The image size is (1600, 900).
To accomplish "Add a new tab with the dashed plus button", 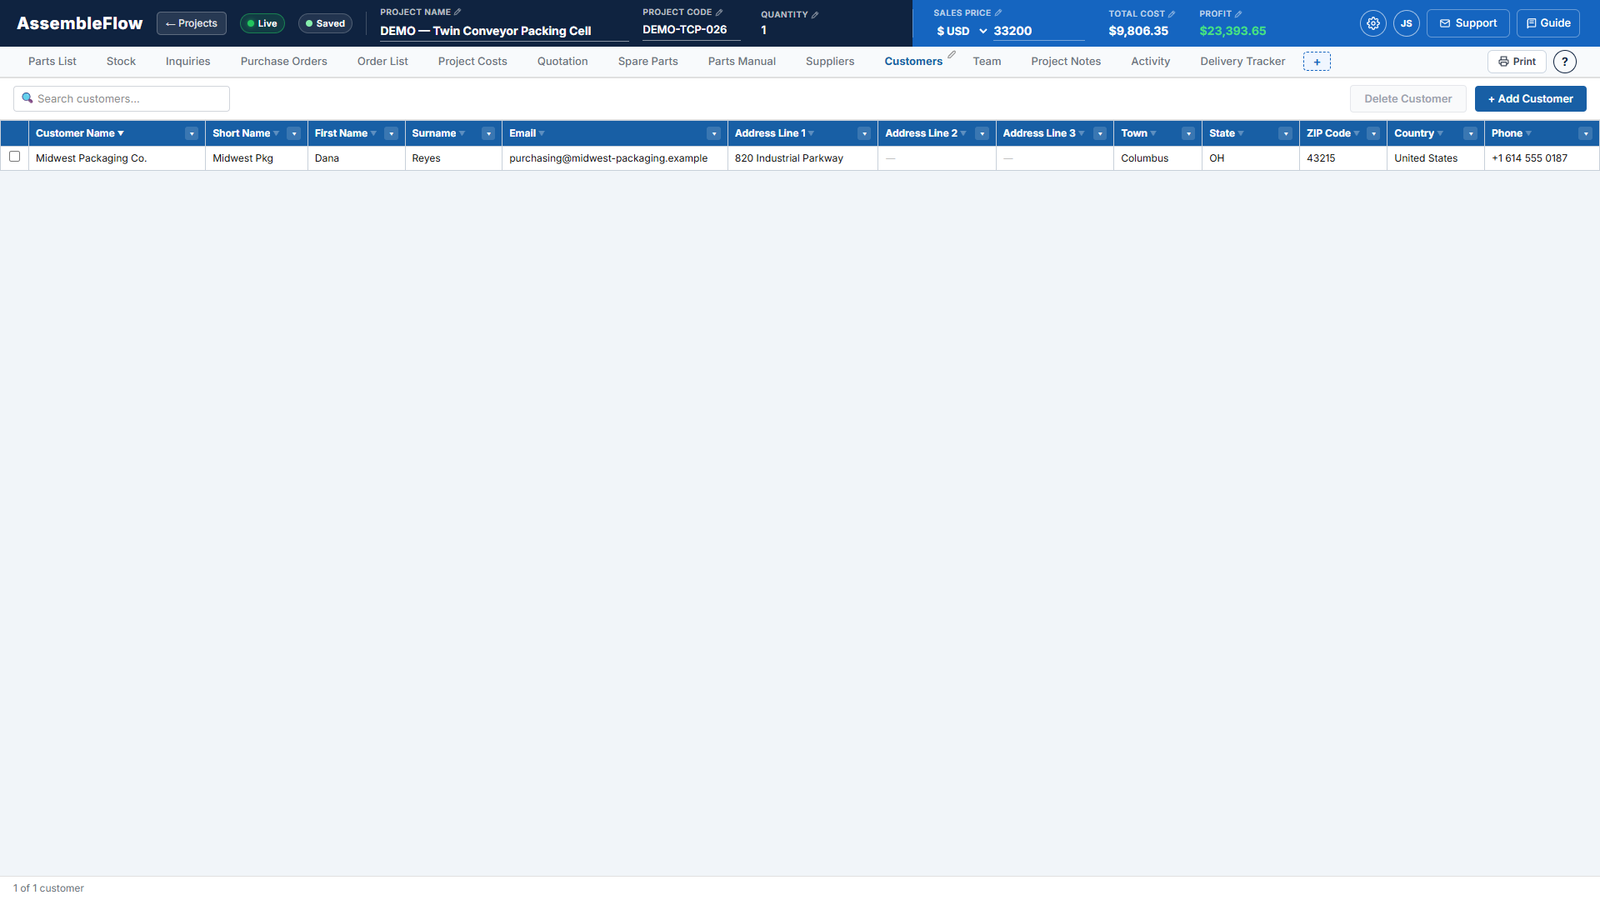I will (1317, 62).
